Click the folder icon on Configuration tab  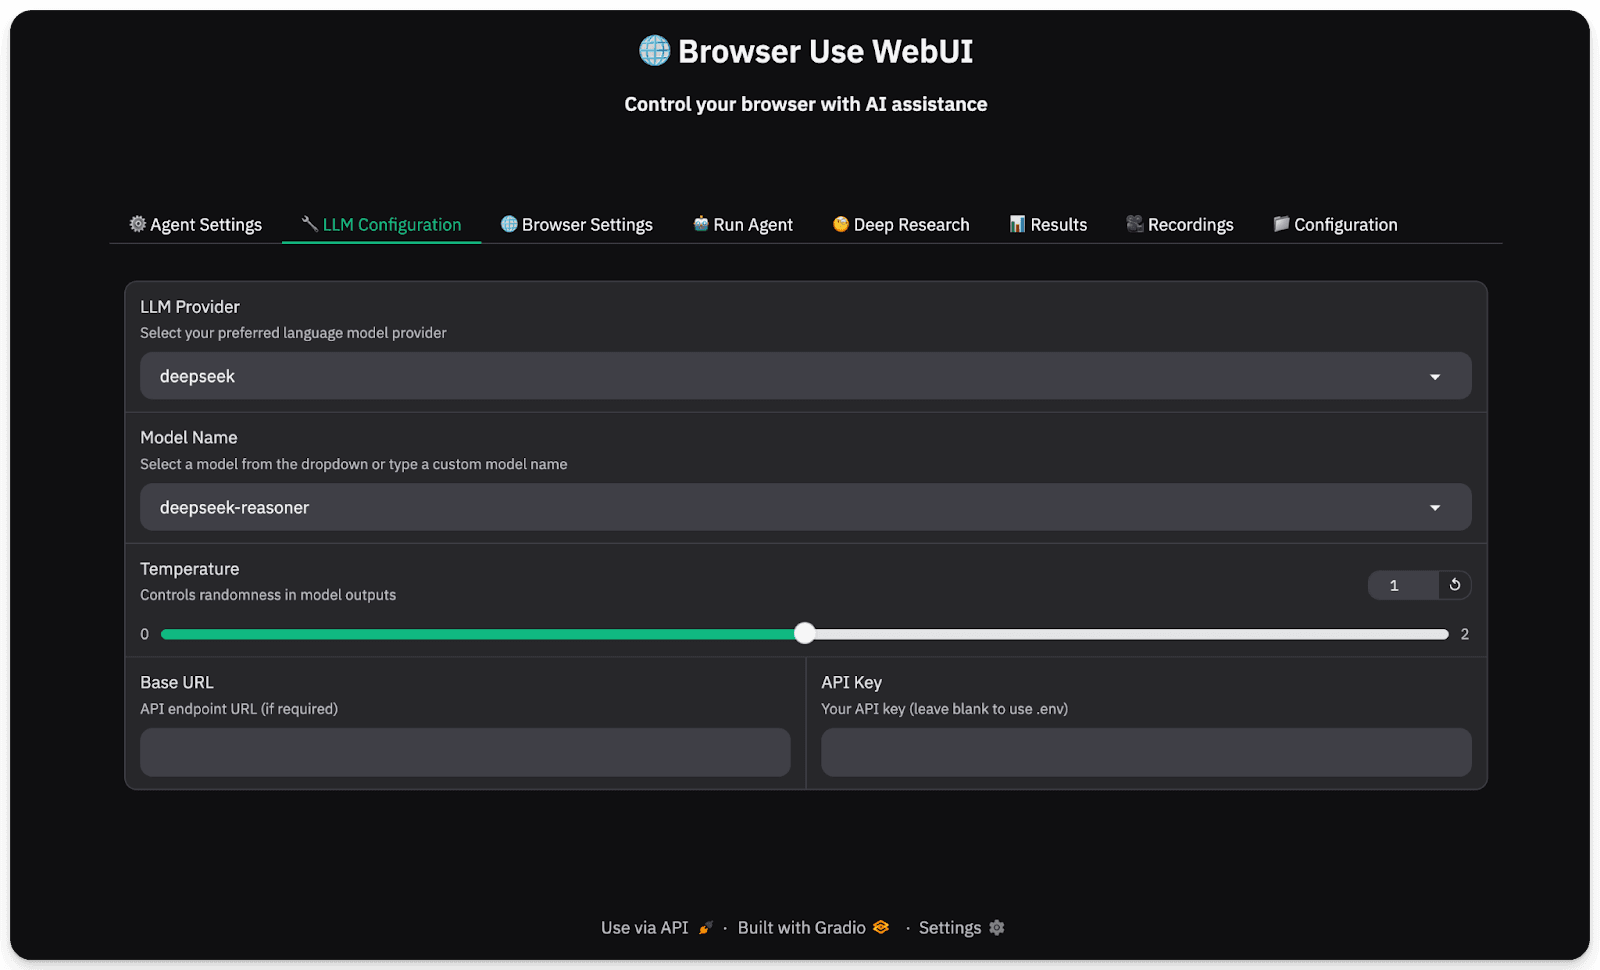point(1280,224)
